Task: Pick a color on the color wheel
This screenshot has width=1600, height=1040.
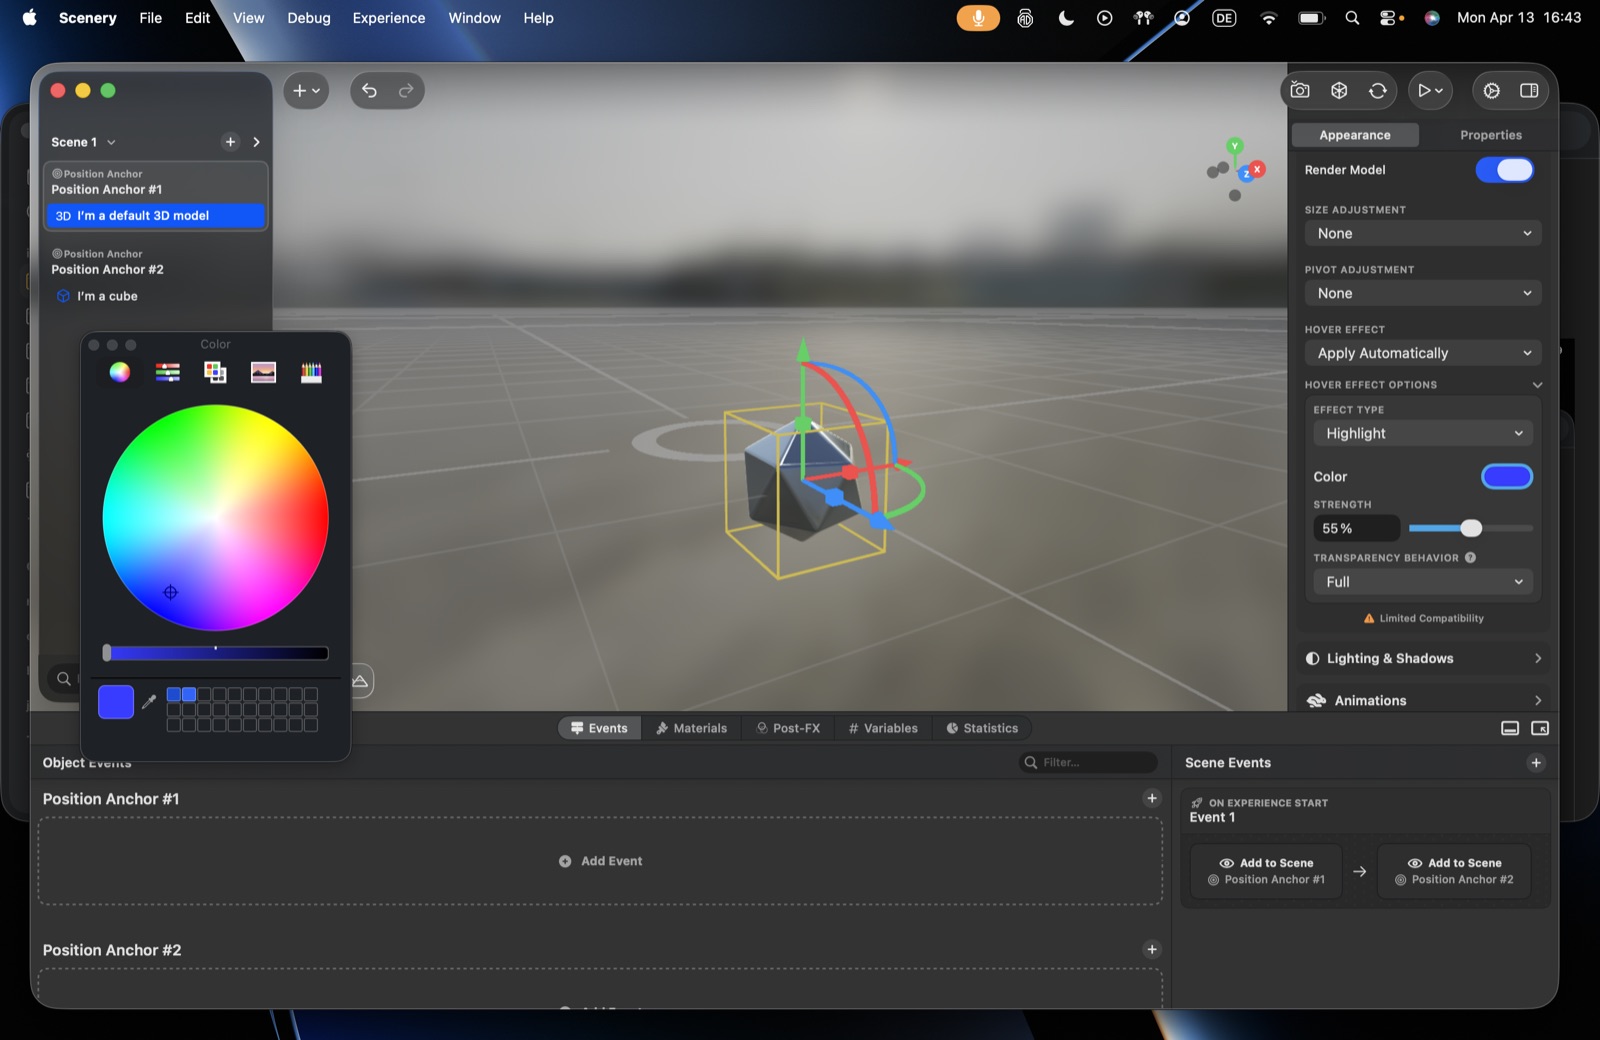Action: coord(215,517)
